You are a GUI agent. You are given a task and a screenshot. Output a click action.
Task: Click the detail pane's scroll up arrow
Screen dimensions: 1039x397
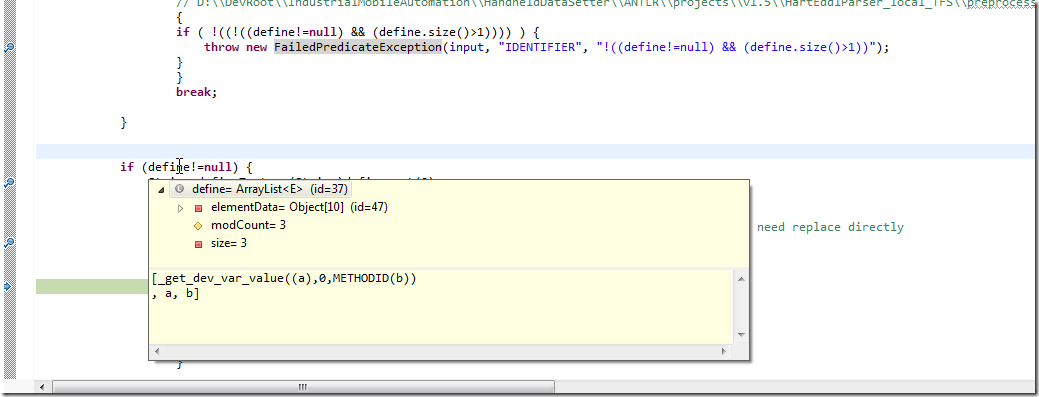[x=740, y=280]
